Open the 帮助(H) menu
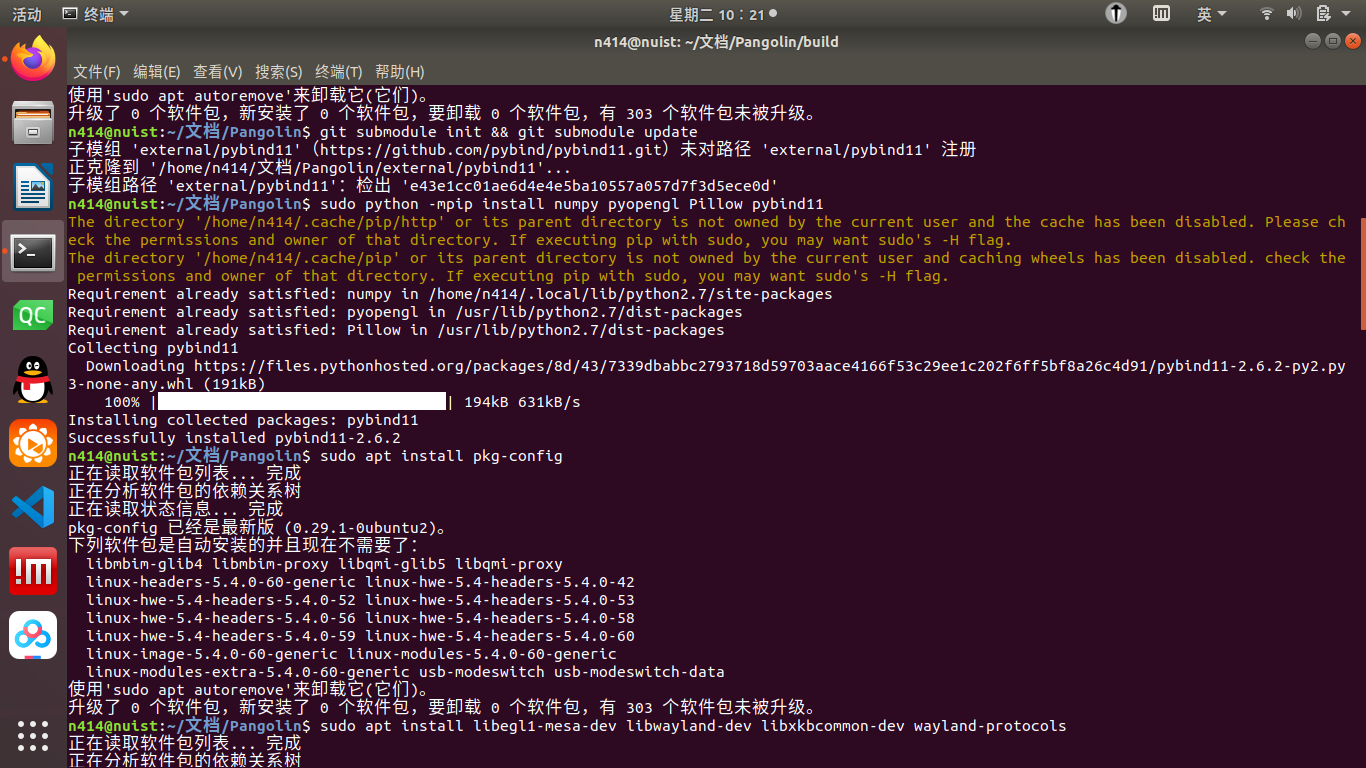This screenshot has height=768, width=1366. (x=399, y=72)
